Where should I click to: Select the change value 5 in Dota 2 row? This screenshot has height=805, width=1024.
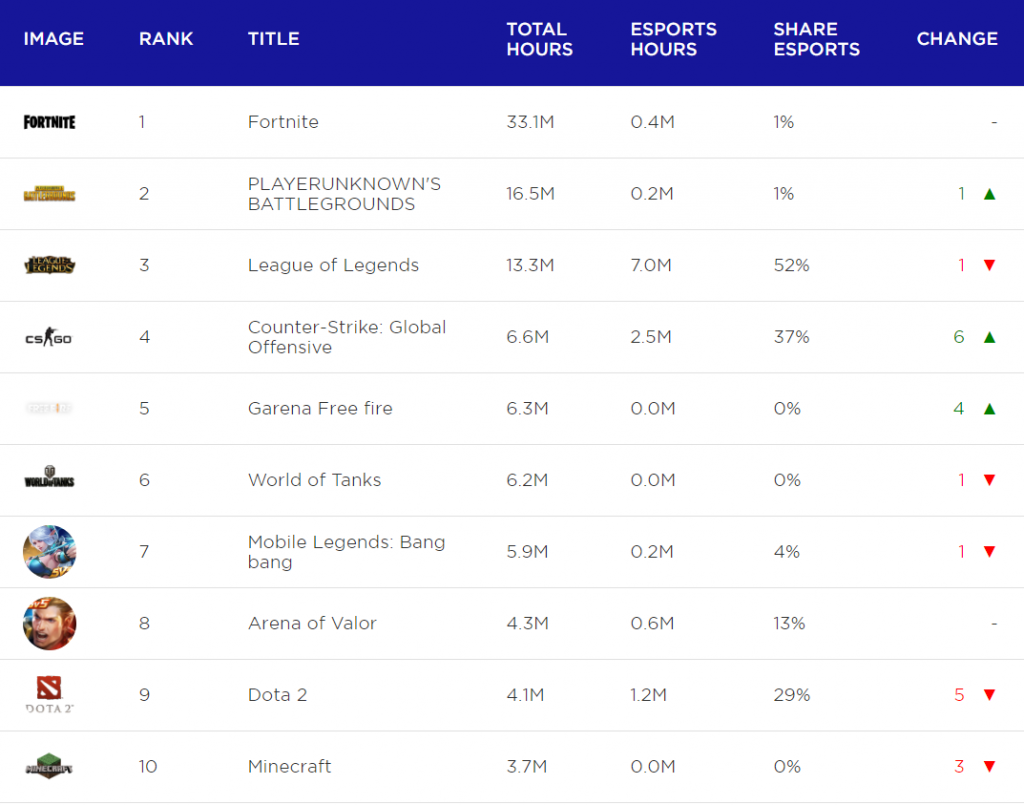tap(959, 695)
